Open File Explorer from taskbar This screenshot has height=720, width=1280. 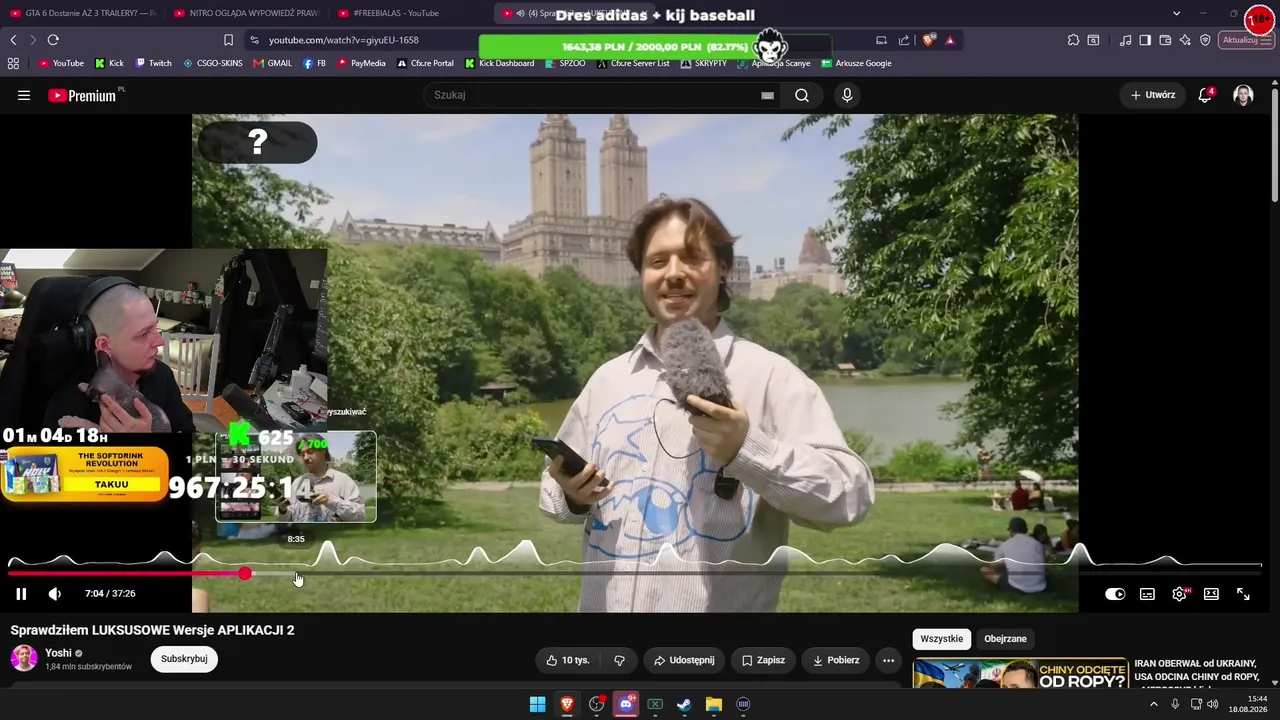click(714, 705)
